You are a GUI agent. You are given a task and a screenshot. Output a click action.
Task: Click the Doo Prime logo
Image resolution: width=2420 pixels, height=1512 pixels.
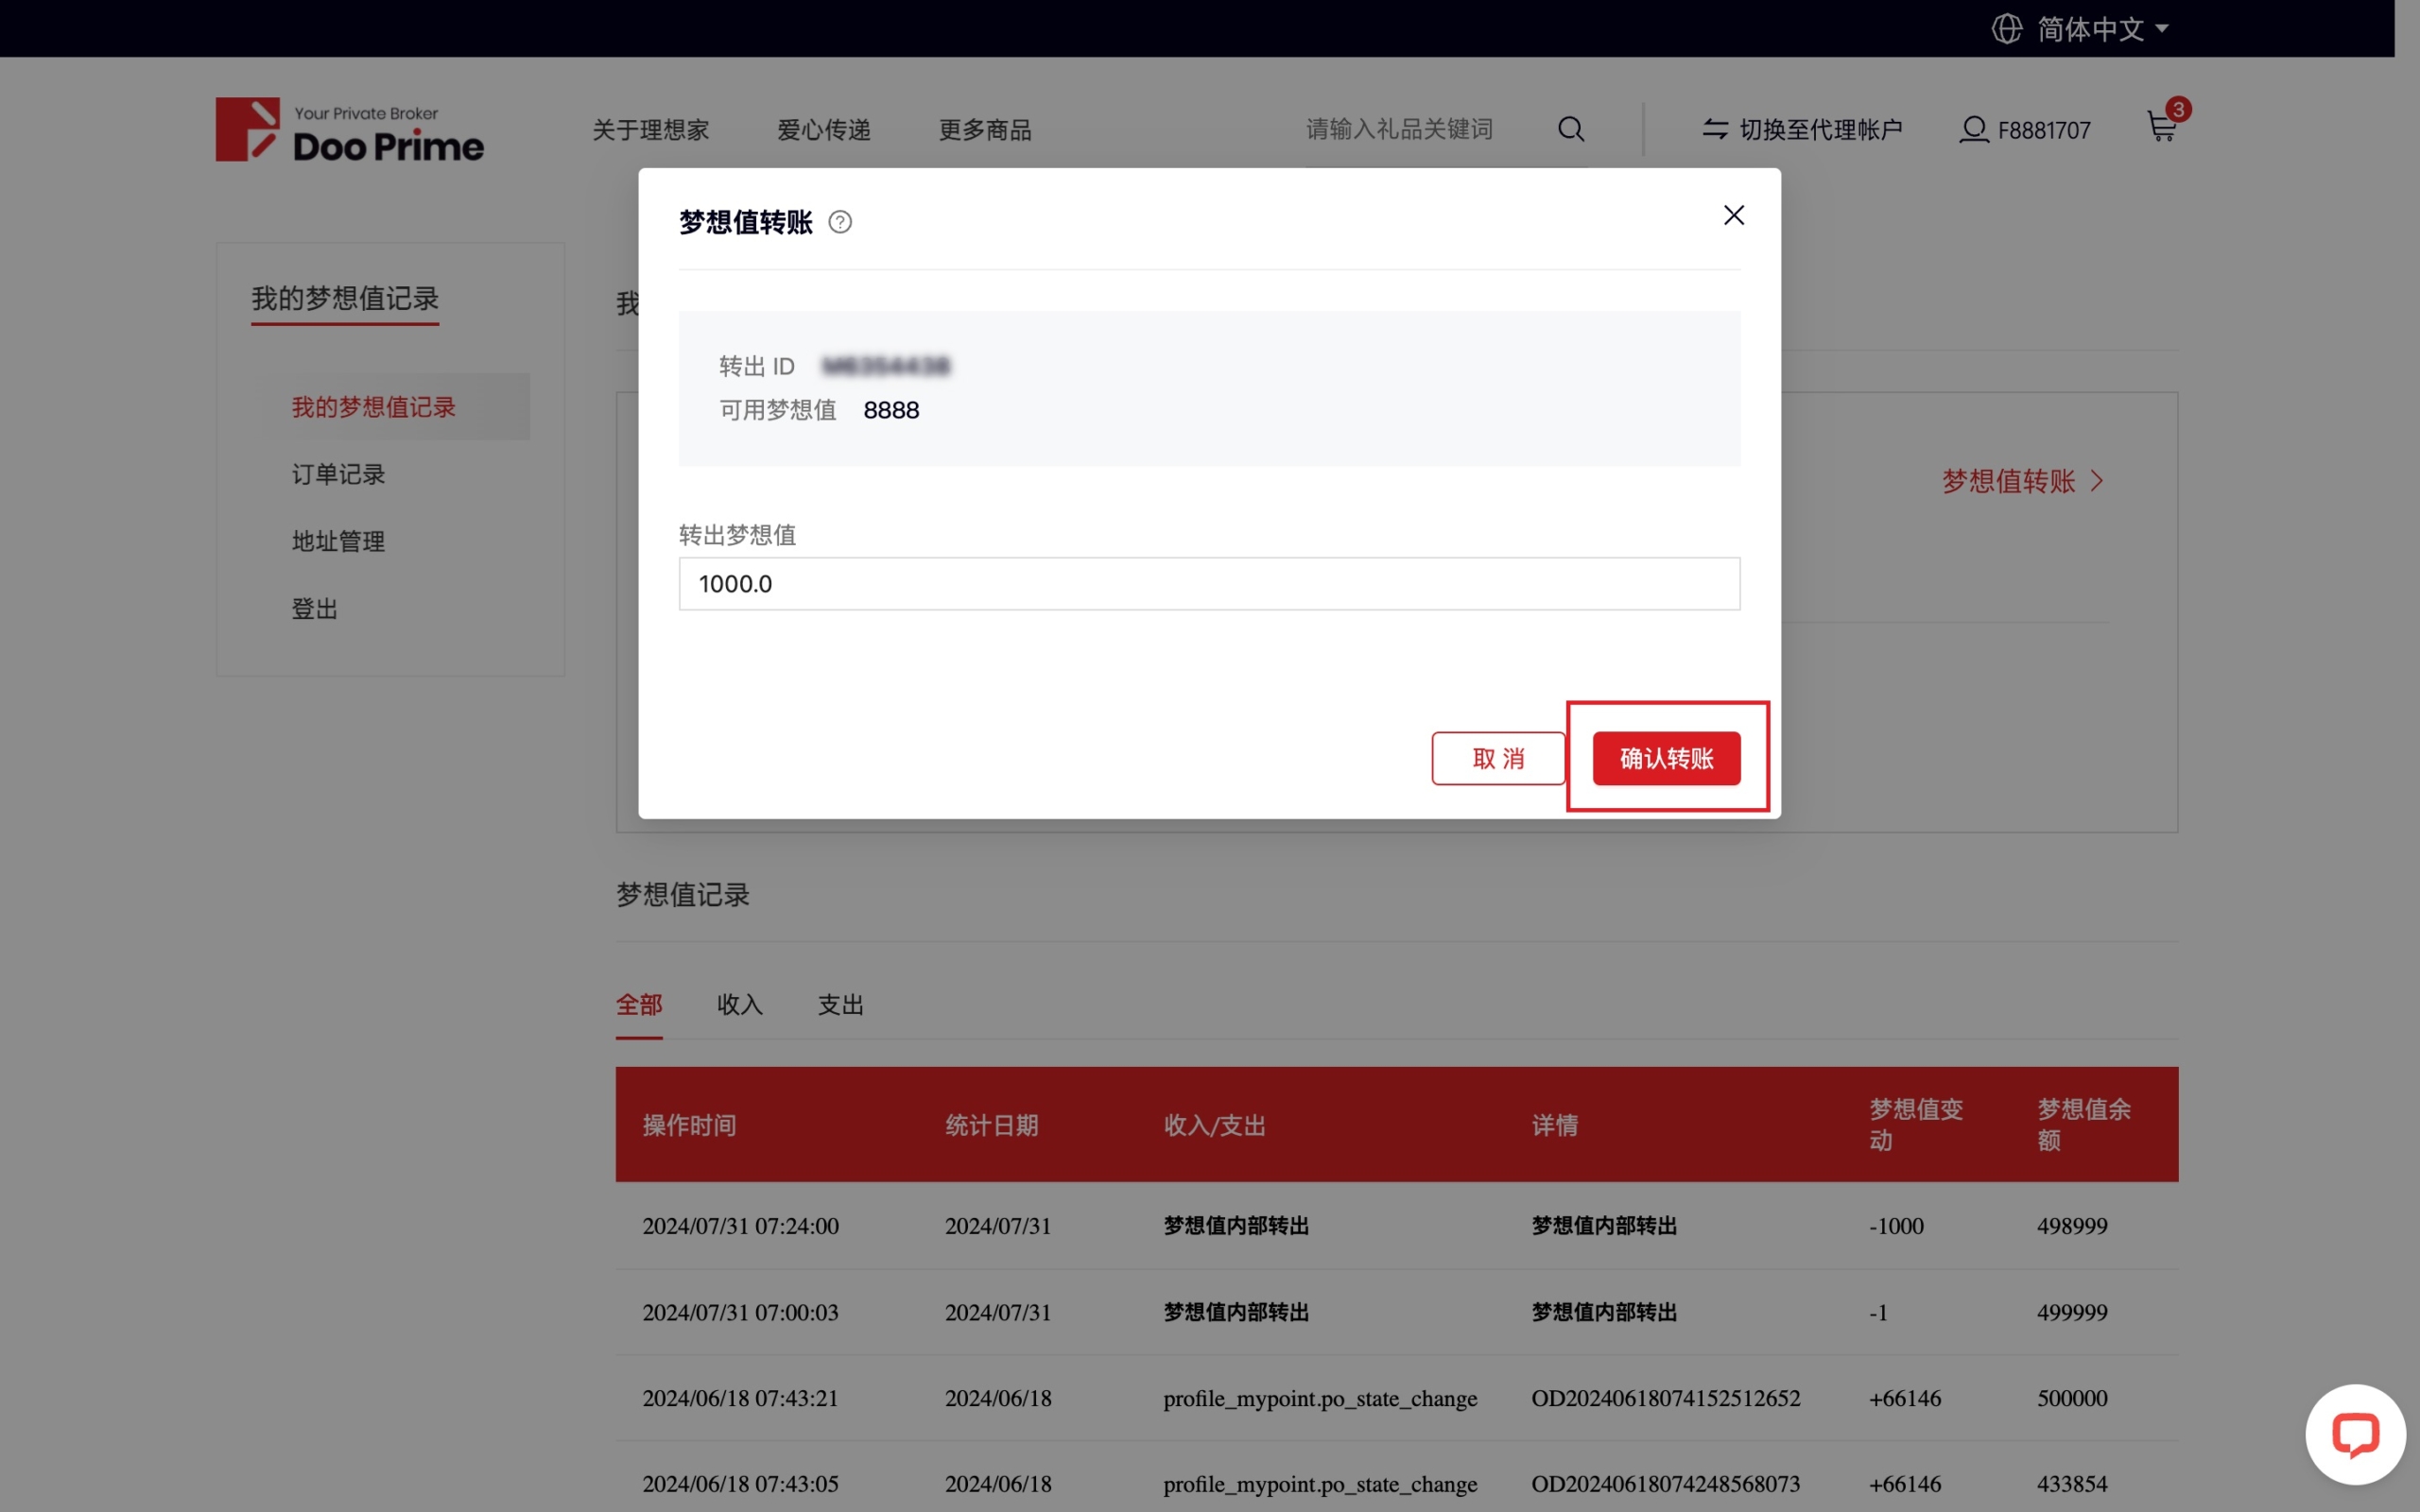349,130
